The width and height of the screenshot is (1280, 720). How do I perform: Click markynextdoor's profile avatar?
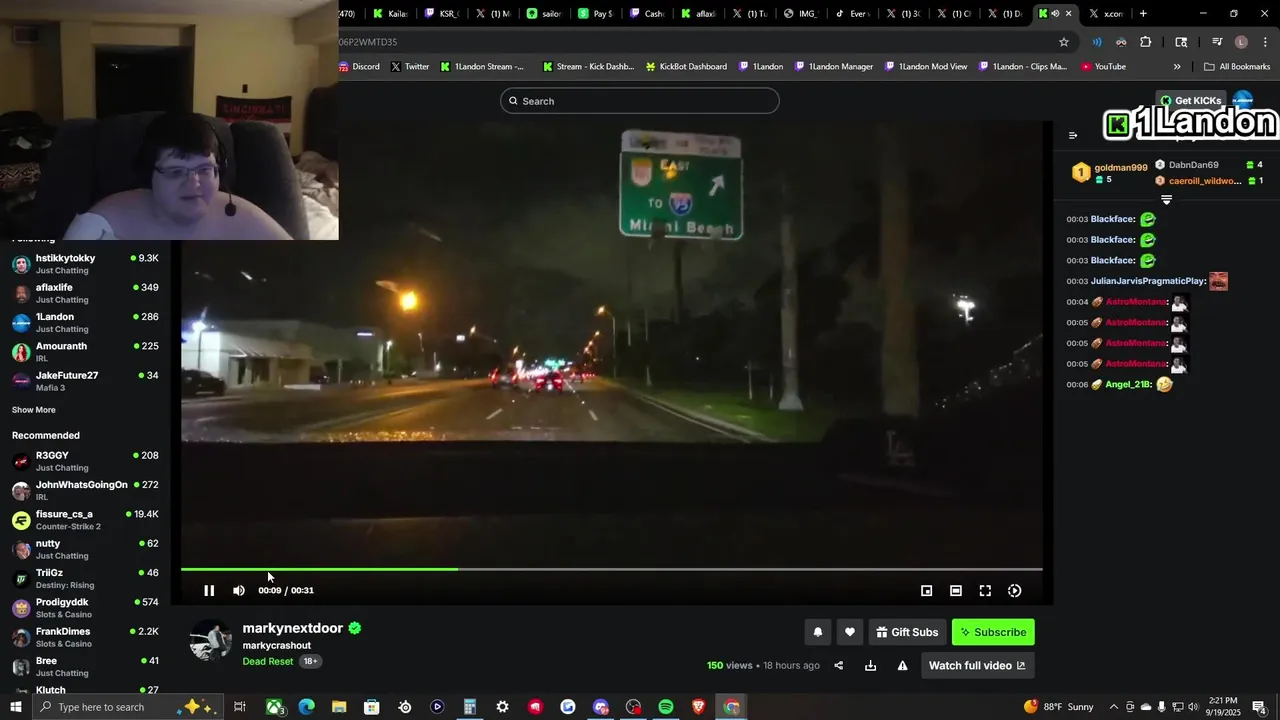tap(211, 640)
